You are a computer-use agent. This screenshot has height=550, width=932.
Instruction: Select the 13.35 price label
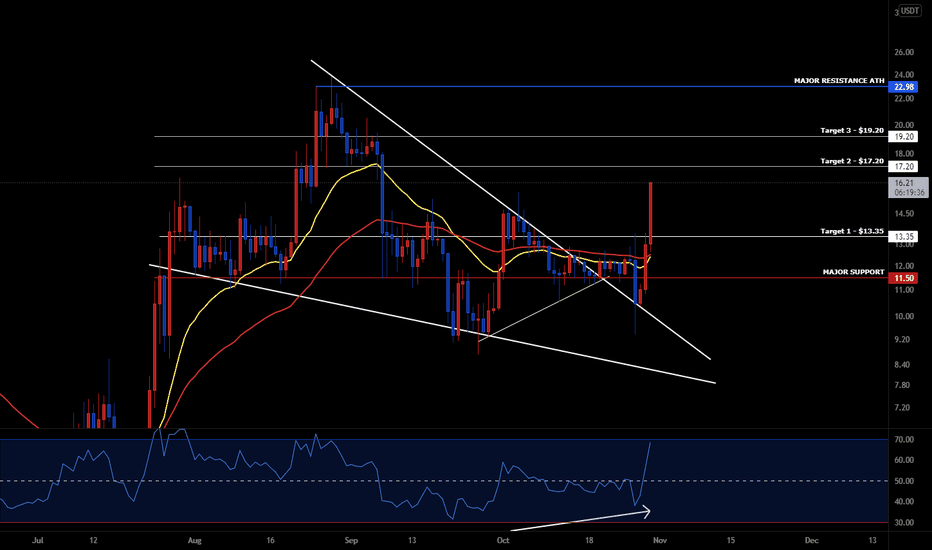pos(903,237)
